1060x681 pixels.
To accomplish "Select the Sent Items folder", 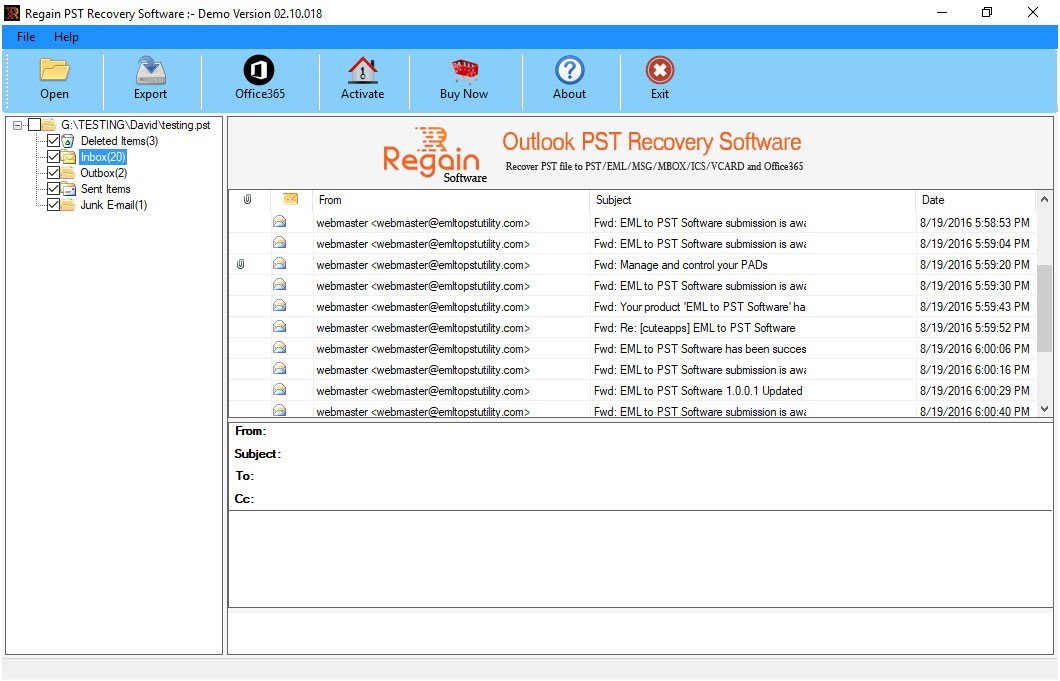I will [105, 189].
